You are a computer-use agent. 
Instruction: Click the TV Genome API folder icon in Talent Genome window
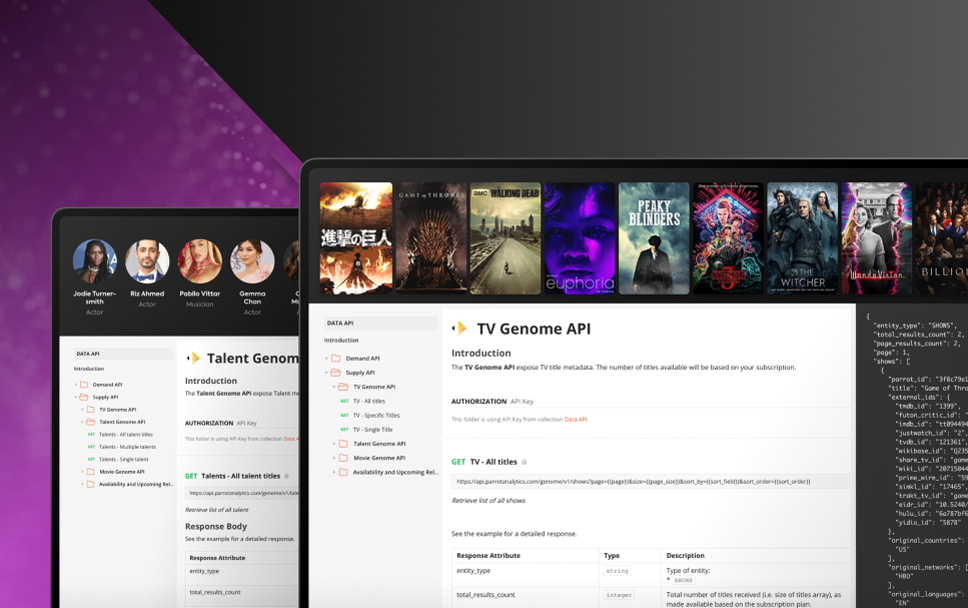point(91,409)
